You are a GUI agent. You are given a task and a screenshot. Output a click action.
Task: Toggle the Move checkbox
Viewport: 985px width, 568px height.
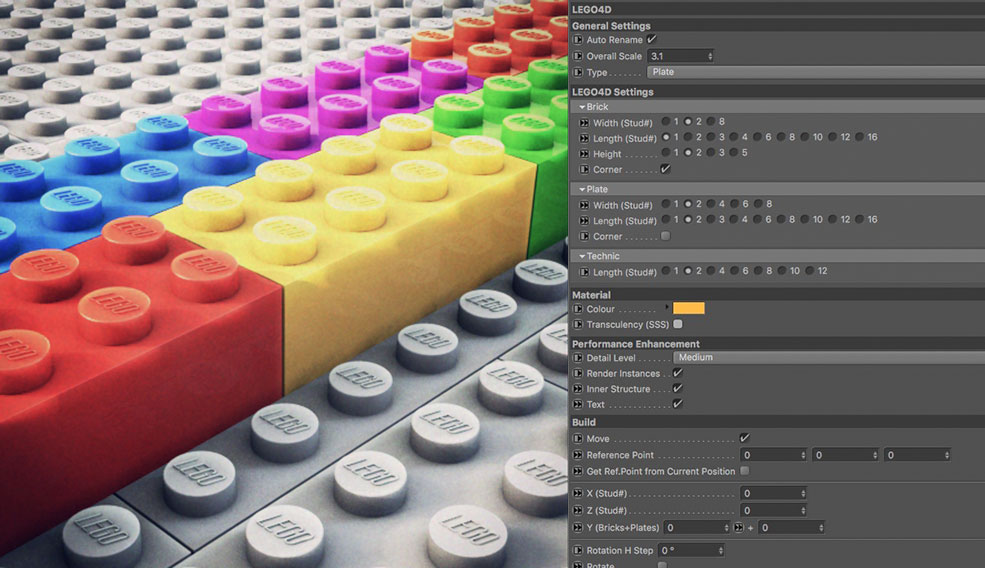click(x=744, y=438)
